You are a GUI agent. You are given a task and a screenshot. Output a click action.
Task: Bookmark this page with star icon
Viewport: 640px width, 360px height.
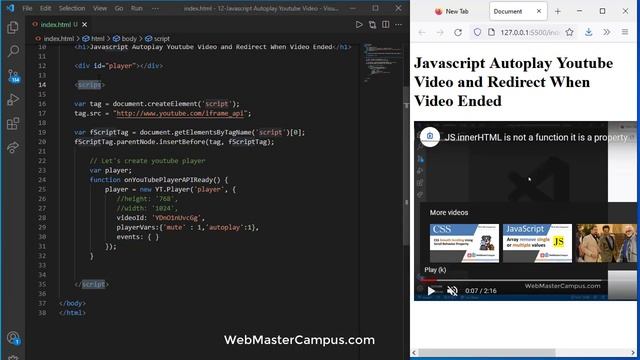[569, 32]
